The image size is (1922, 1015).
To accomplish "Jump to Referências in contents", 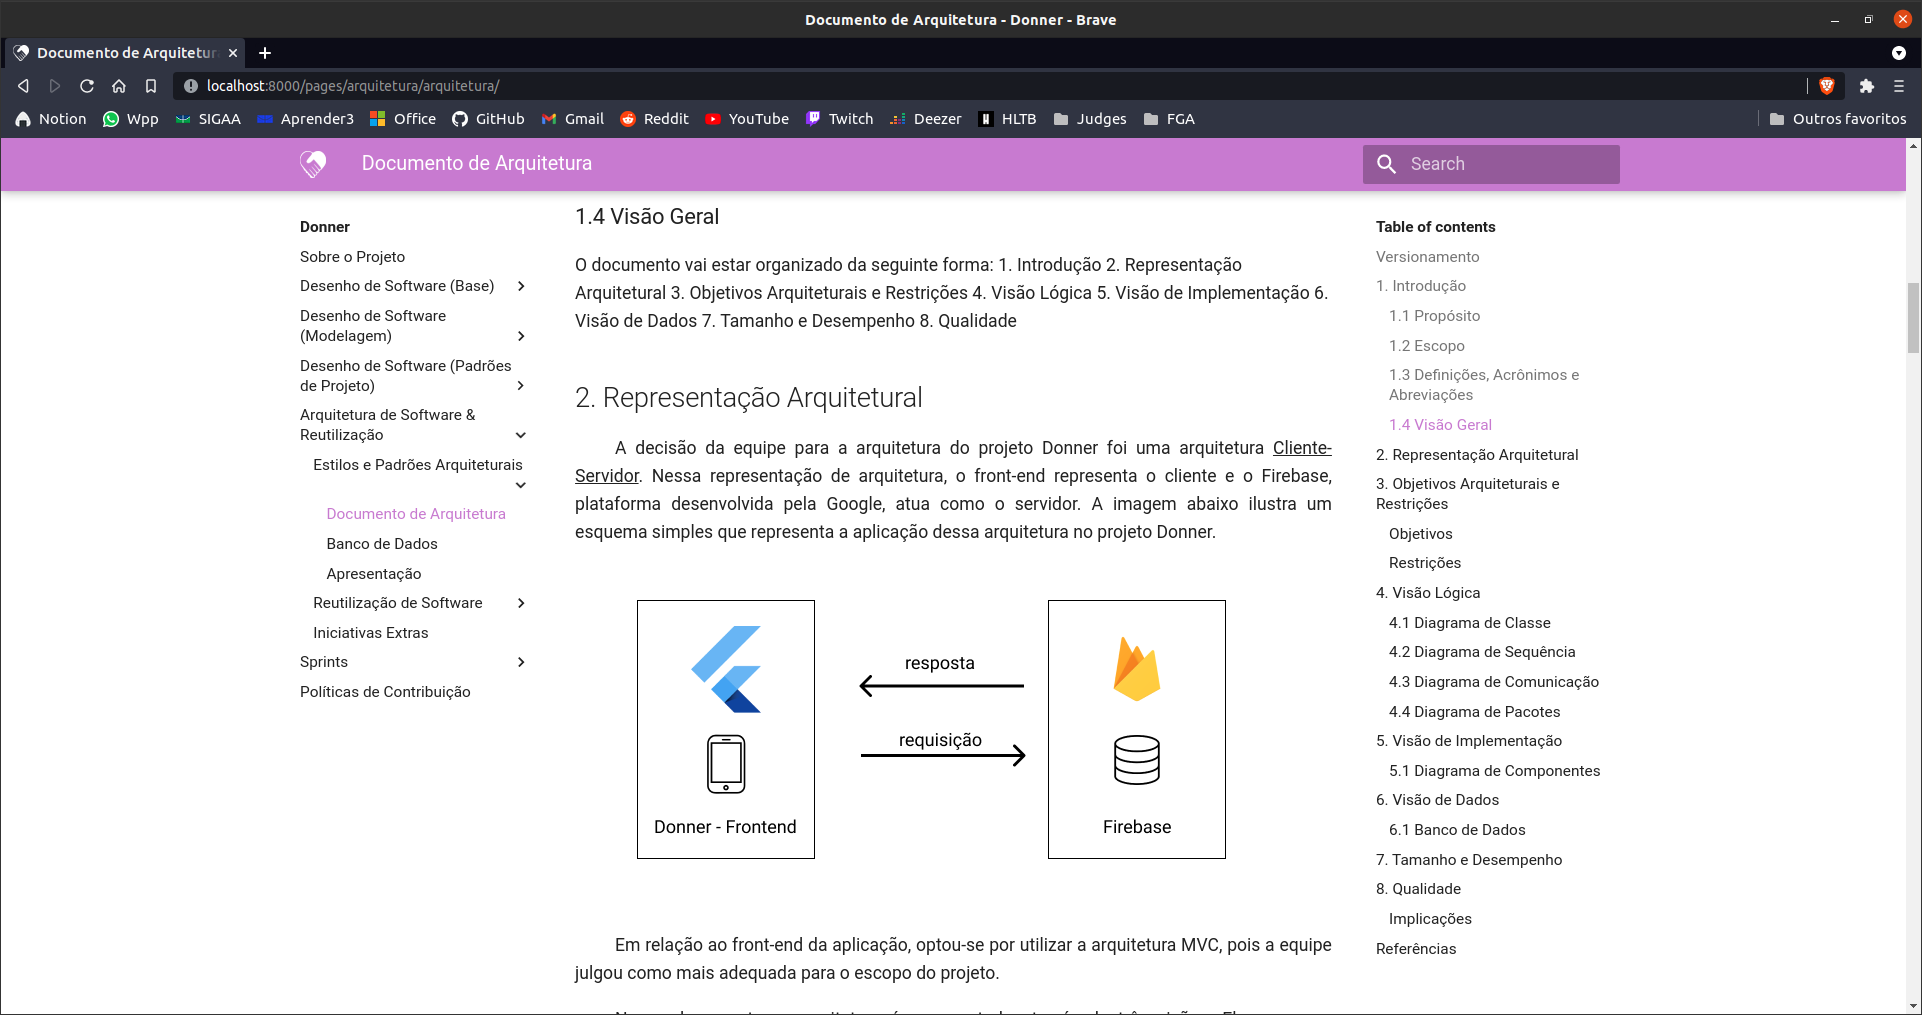I will tap(1416, 949).
